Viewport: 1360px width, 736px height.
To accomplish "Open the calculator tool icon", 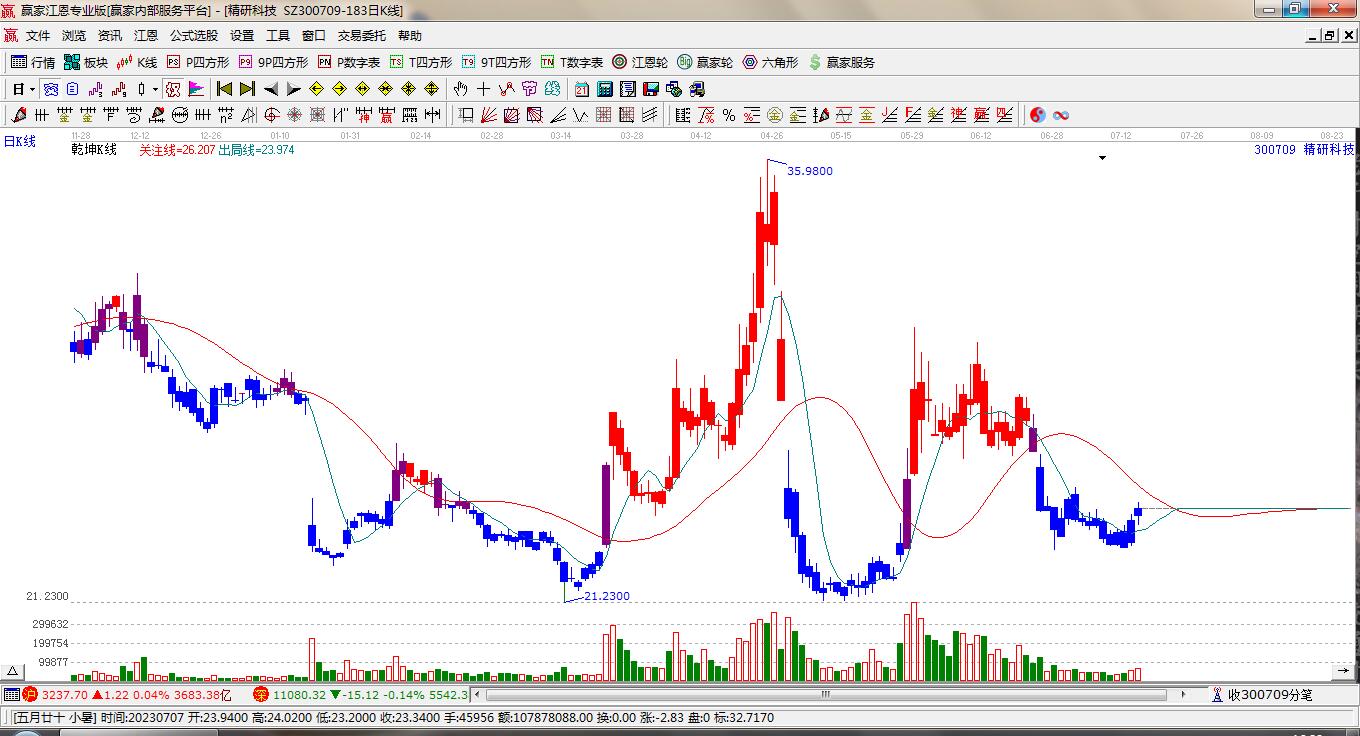I will [604, 89].
